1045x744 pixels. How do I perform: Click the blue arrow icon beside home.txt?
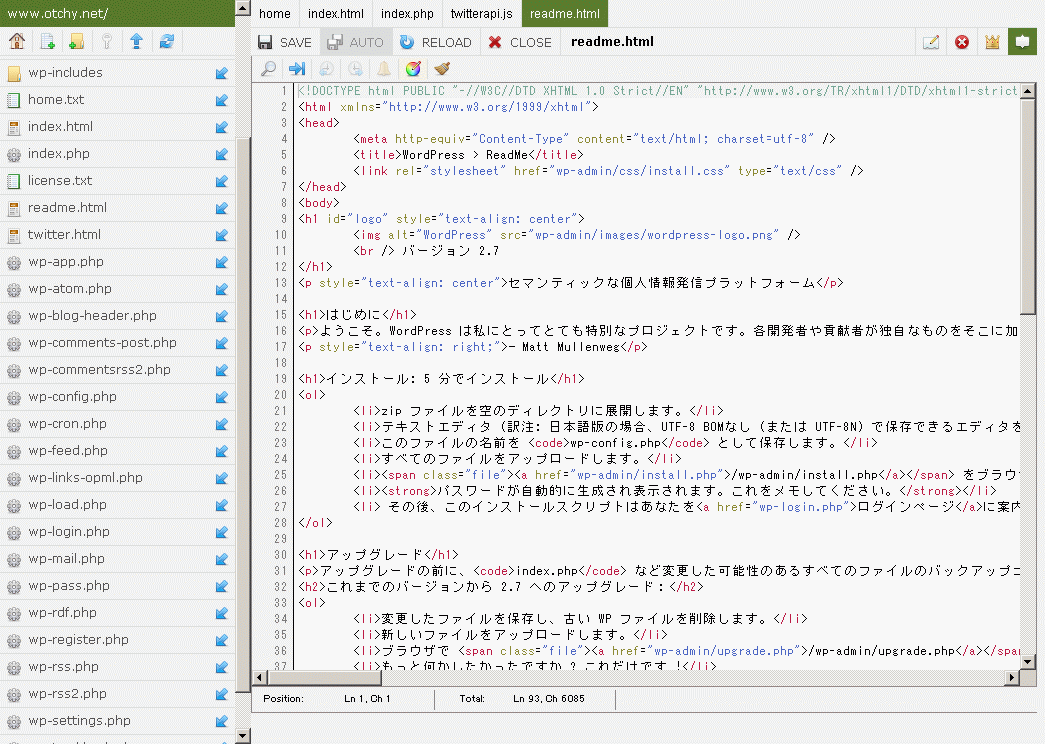[x=222, y=100]
